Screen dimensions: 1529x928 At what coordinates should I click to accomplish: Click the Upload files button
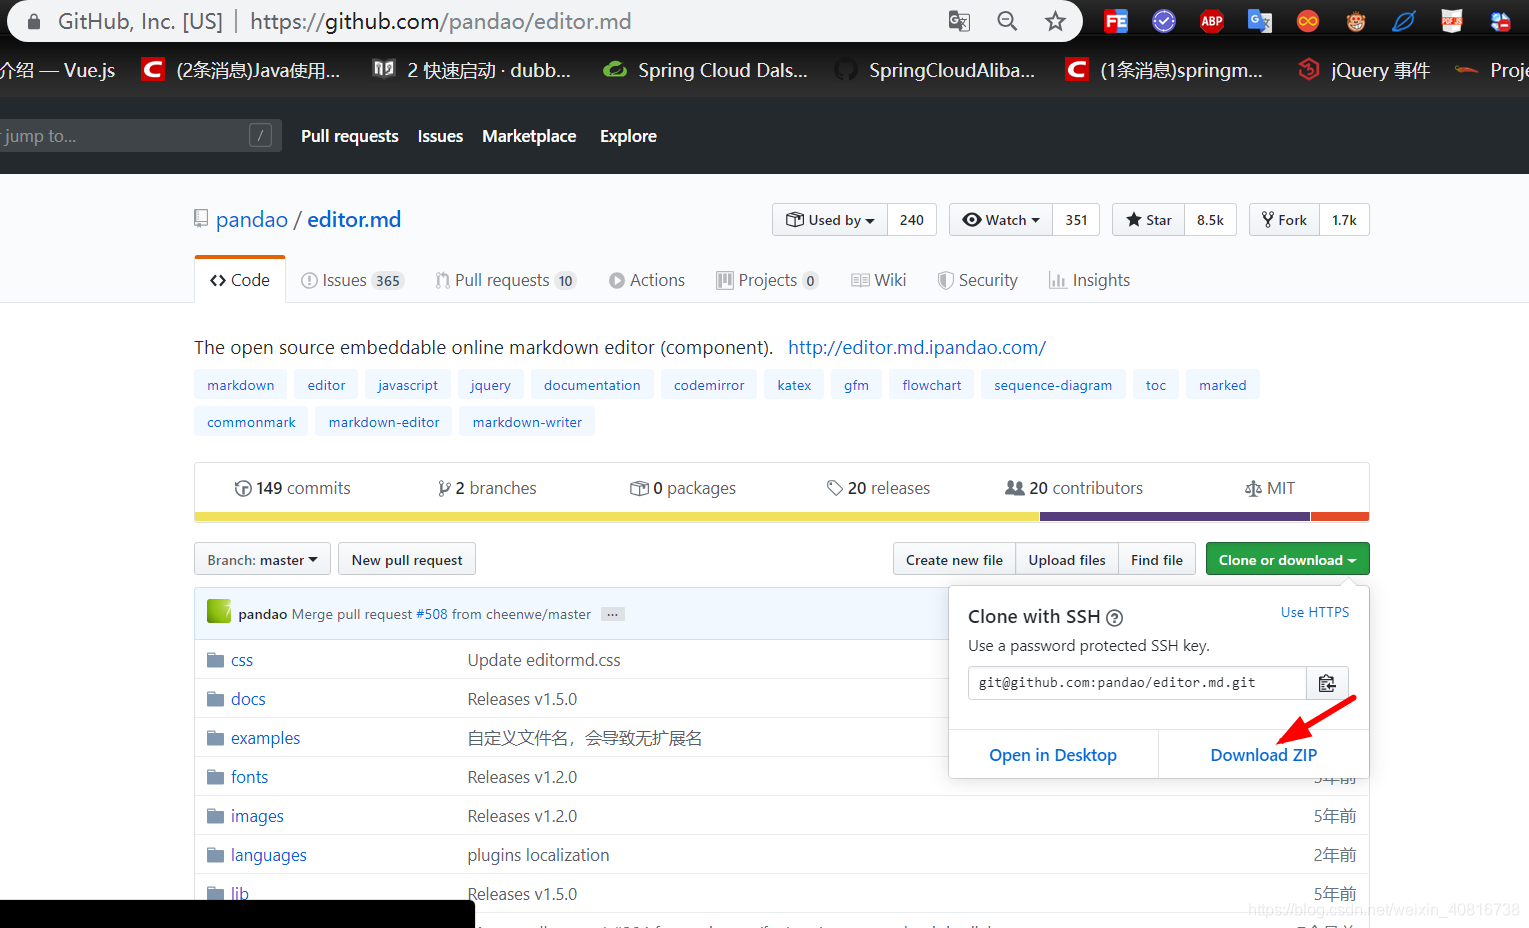tap(1067, 560)
